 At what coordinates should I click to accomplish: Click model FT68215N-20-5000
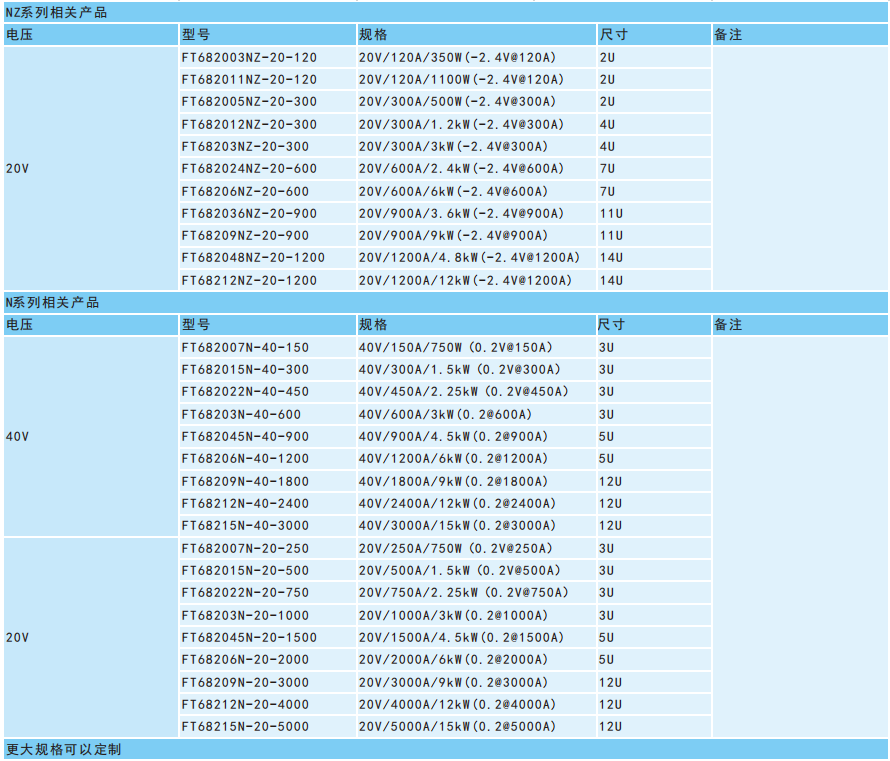(245, 727)
